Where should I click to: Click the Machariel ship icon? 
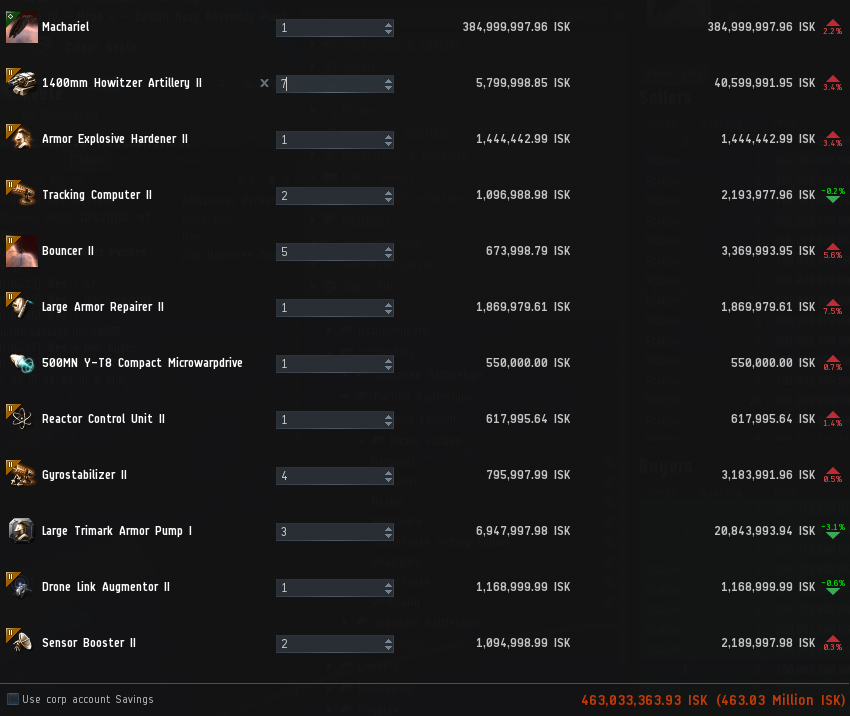tap(22, 27)
